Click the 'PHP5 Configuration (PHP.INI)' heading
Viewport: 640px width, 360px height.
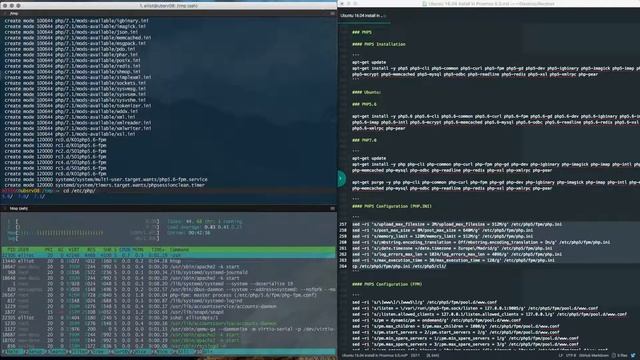coord(392,206)
